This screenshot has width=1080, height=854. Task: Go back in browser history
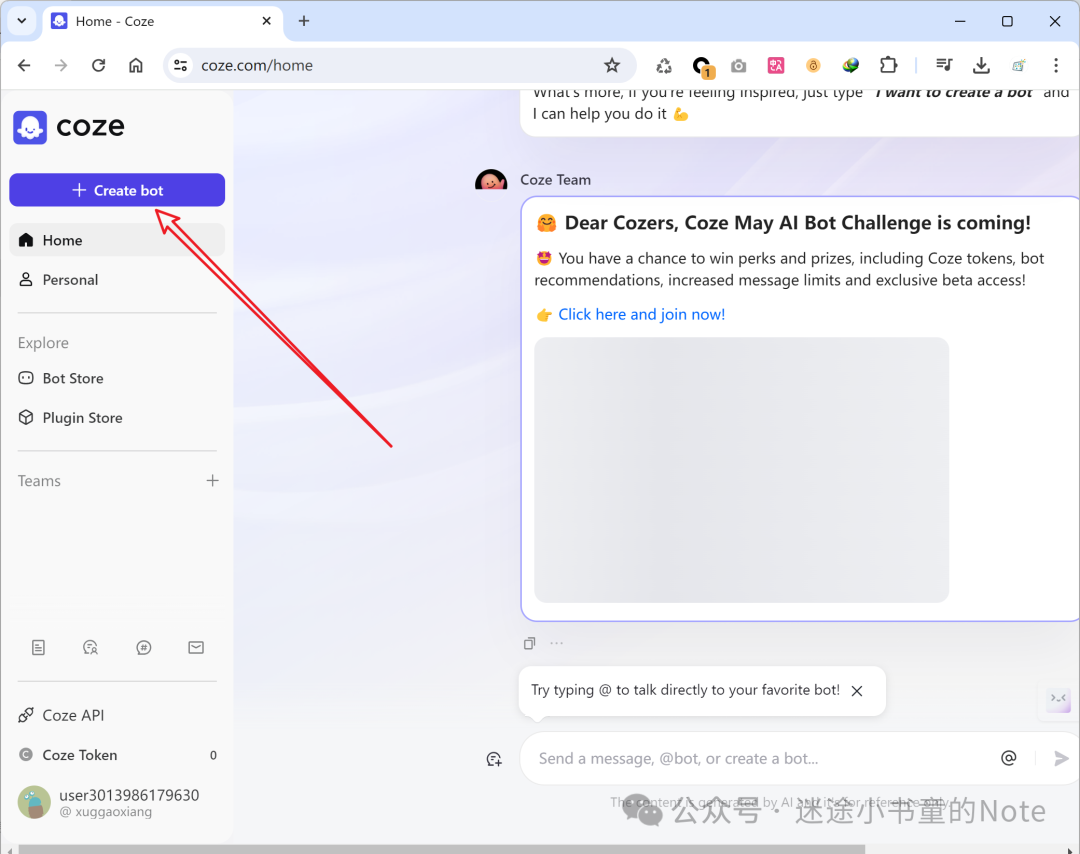click(x=24, y=65)
